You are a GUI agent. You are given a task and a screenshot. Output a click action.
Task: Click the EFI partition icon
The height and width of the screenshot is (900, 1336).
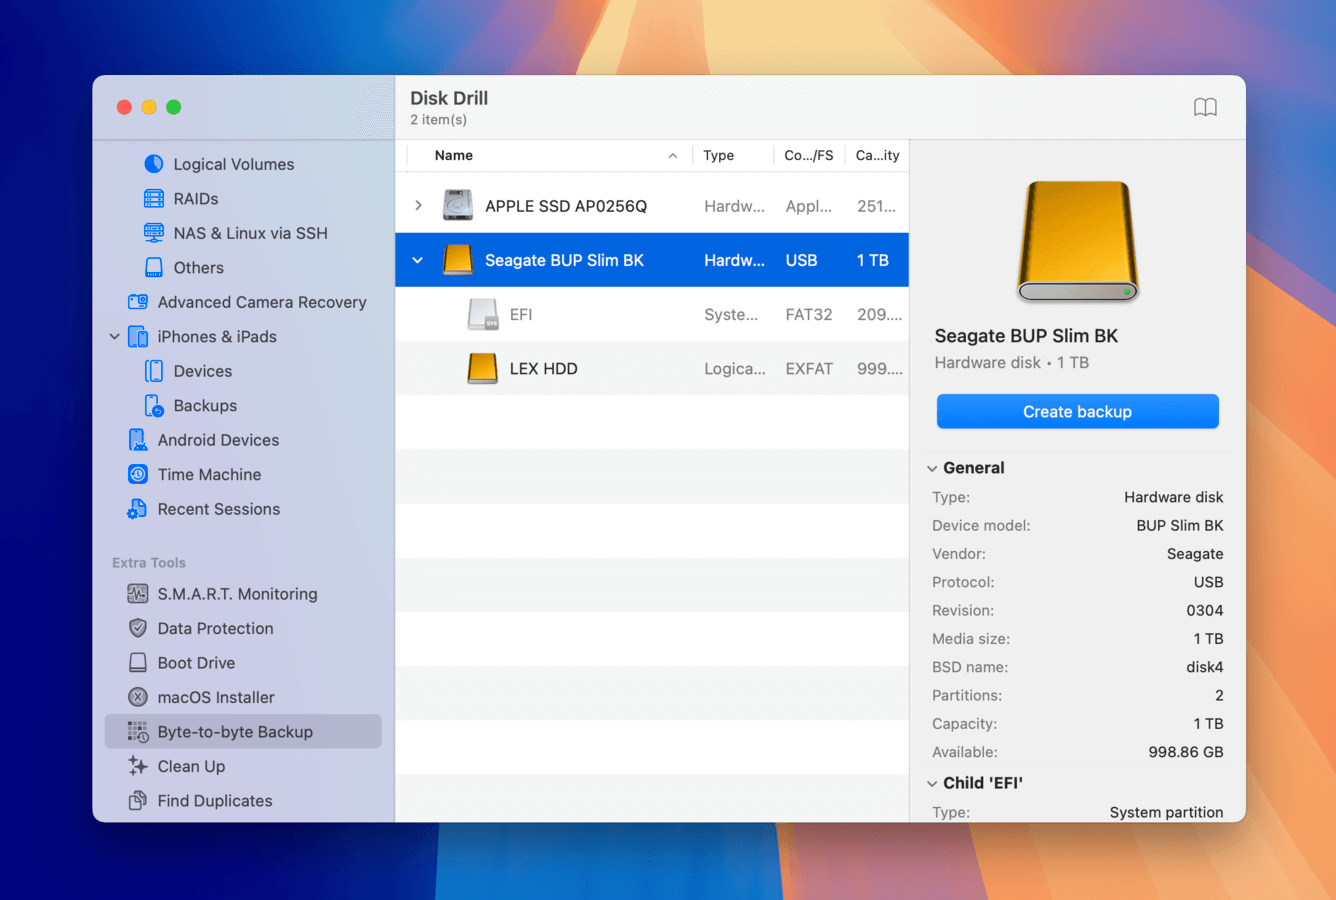click(483, 314)
